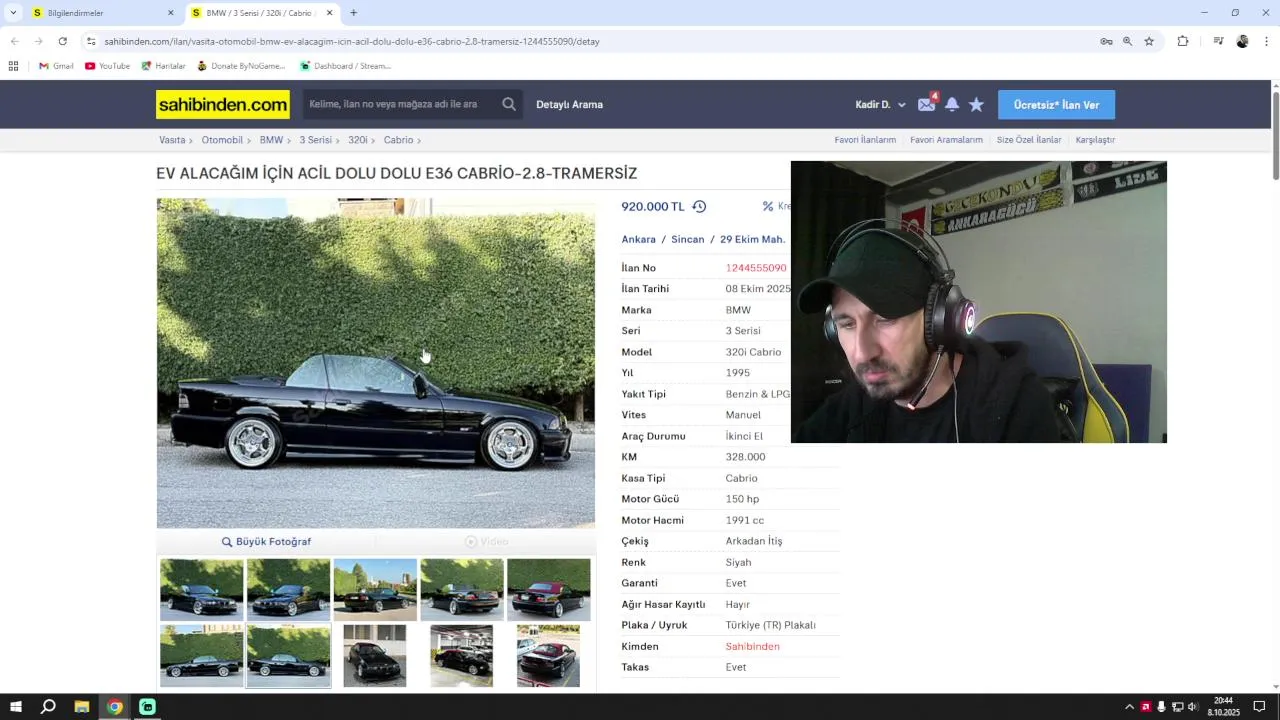Reload the page
1280x720 pixels.
(62, 41)
